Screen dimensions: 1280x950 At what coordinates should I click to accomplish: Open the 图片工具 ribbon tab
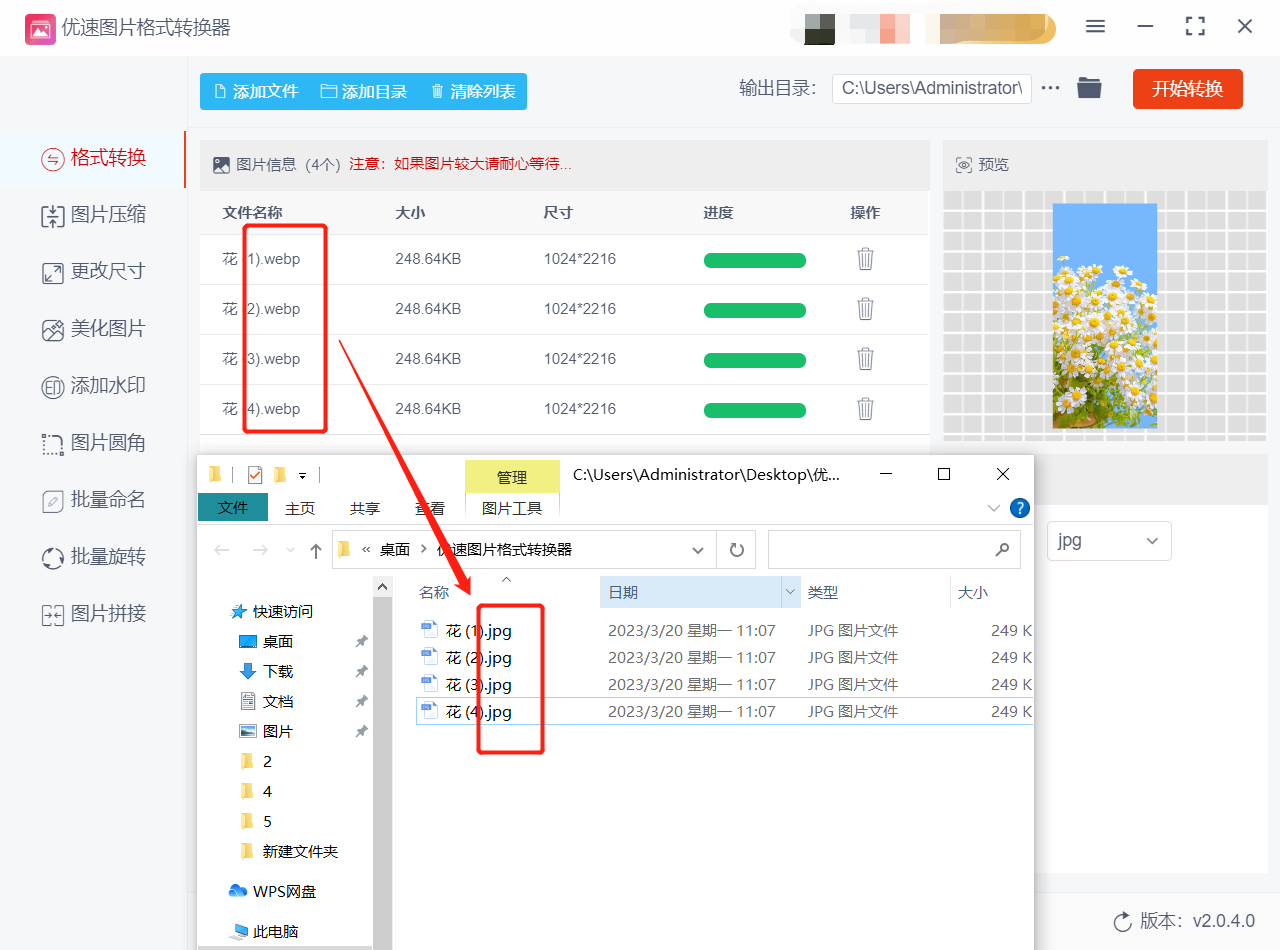point(512,508)
